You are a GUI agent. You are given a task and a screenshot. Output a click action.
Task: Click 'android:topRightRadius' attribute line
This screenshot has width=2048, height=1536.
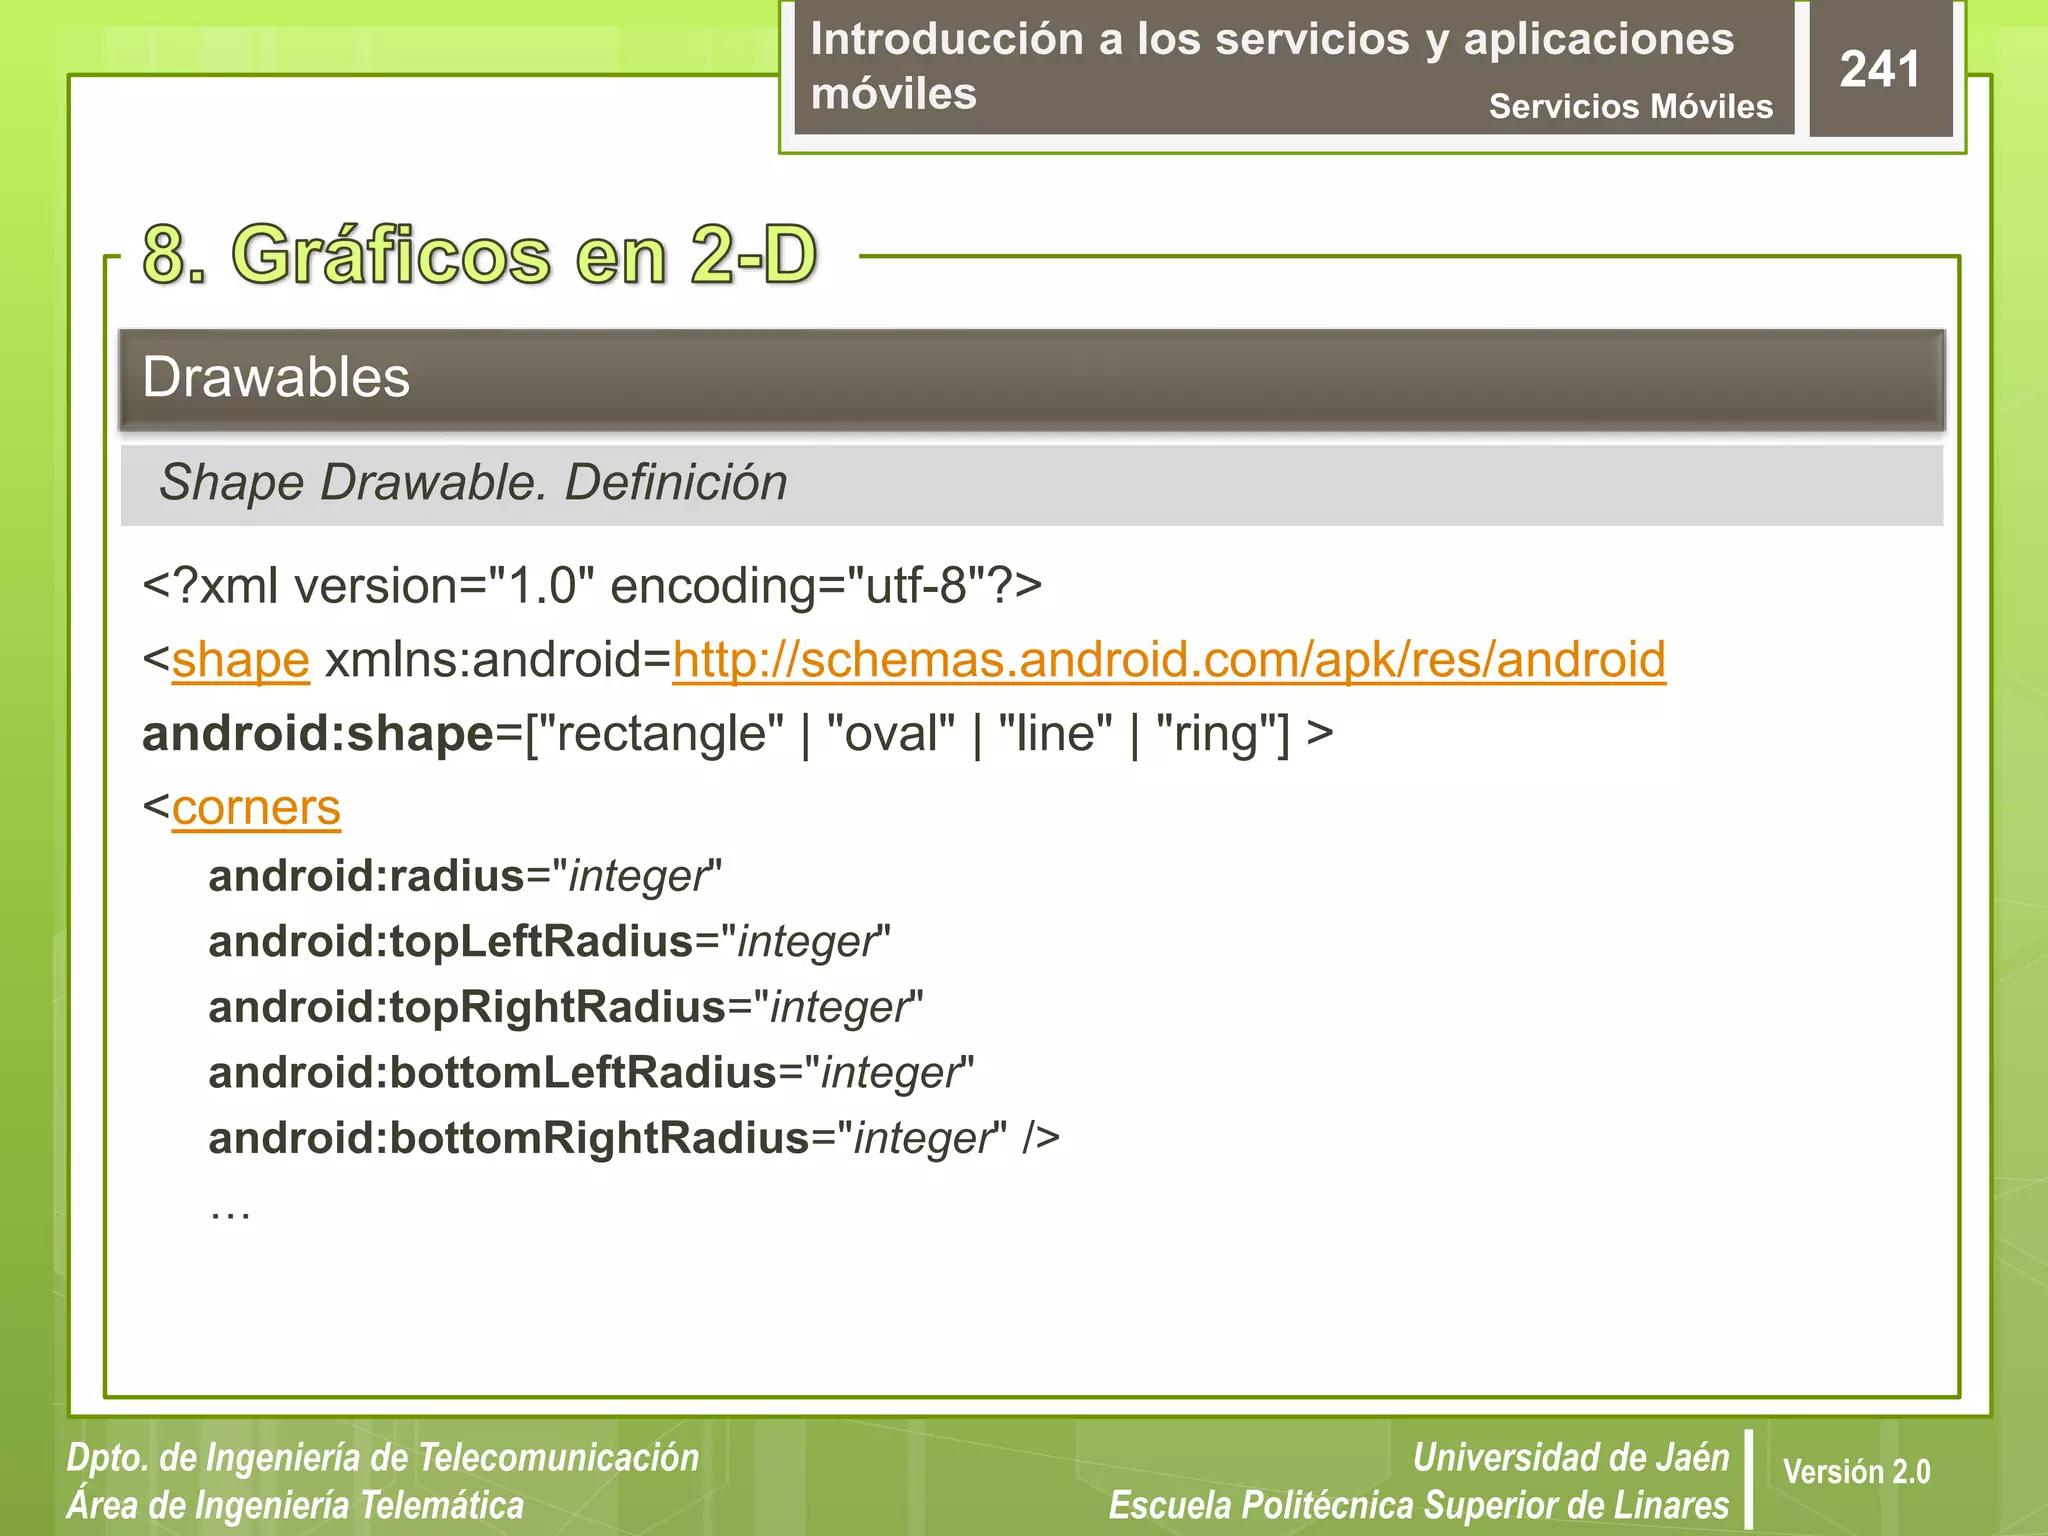pyautogui.click(x=566, y=1008)
